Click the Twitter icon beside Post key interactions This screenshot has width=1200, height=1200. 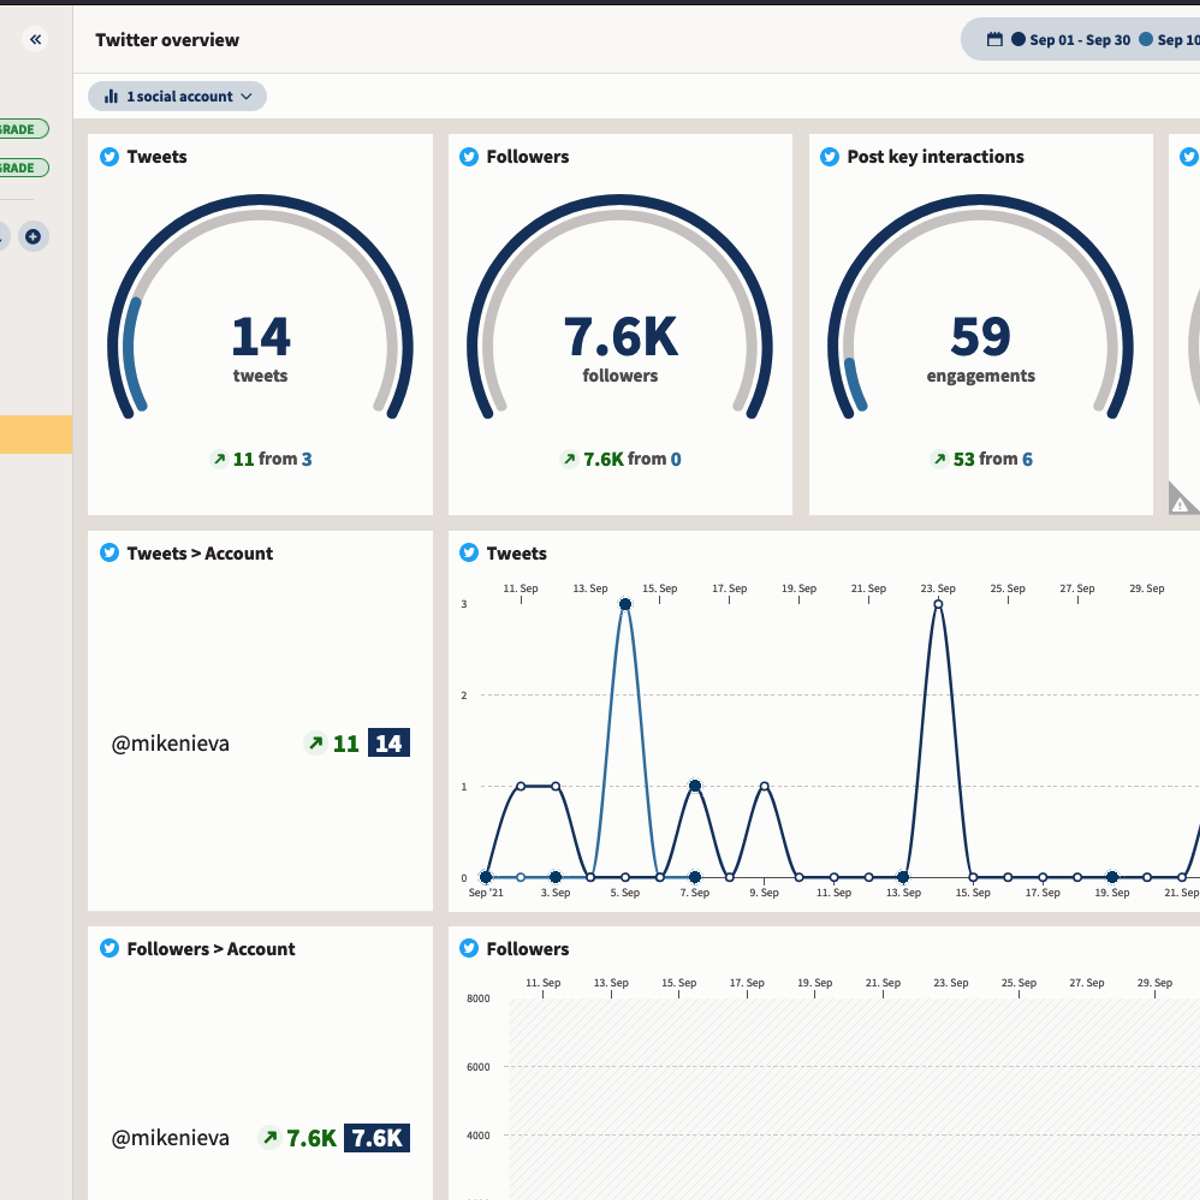[x=829, y=157]
